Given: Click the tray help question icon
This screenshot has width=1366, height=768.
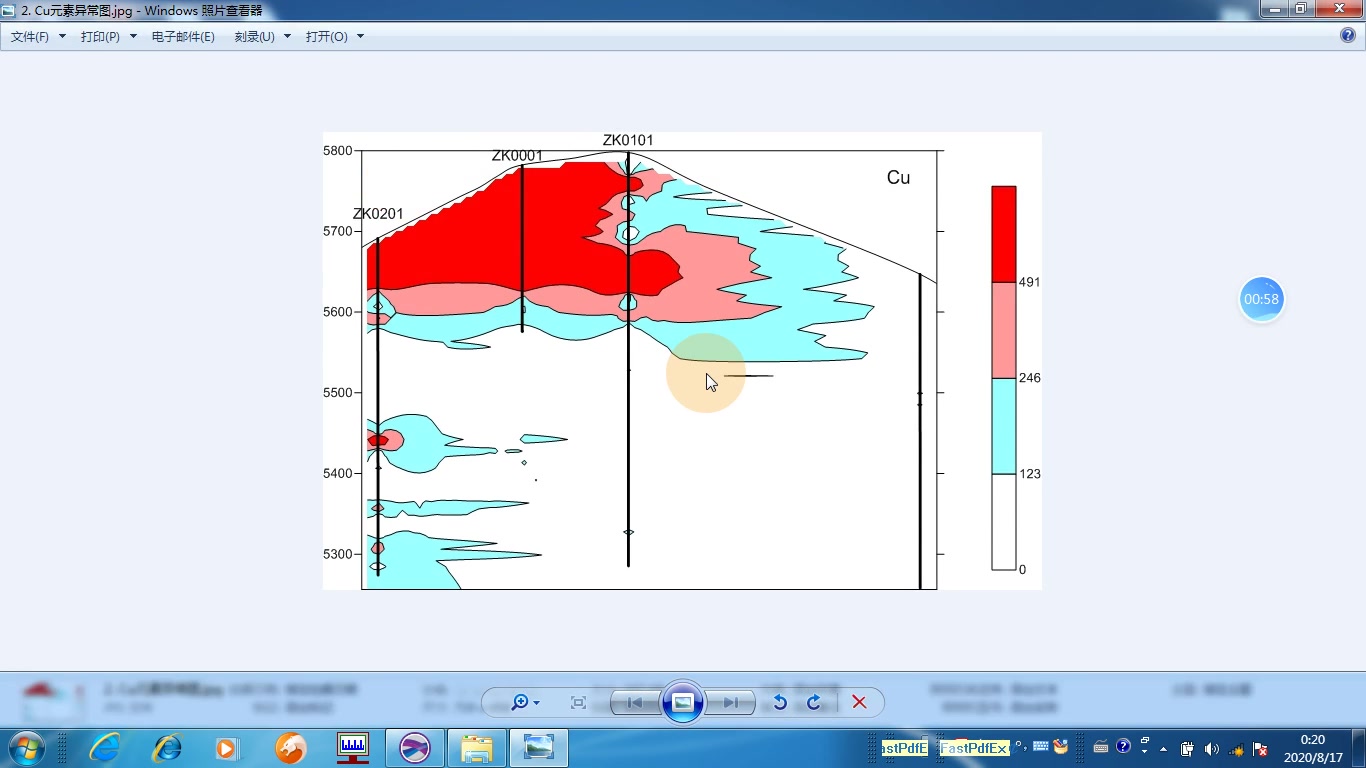Looking at the screenshot, I should 1124,747.
